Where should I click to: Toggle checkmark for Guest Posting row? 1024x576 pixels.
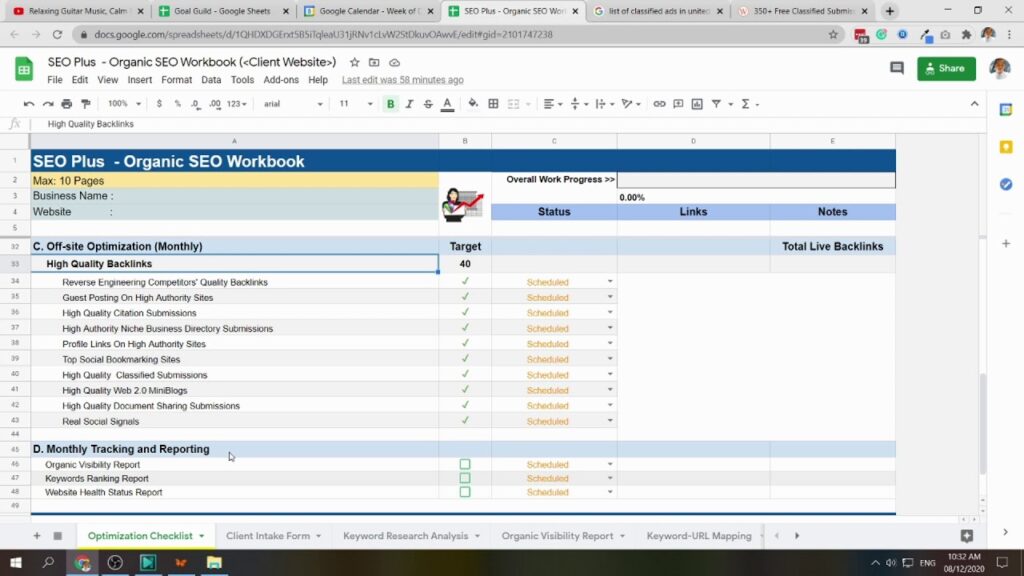click(x=465, y=296)
